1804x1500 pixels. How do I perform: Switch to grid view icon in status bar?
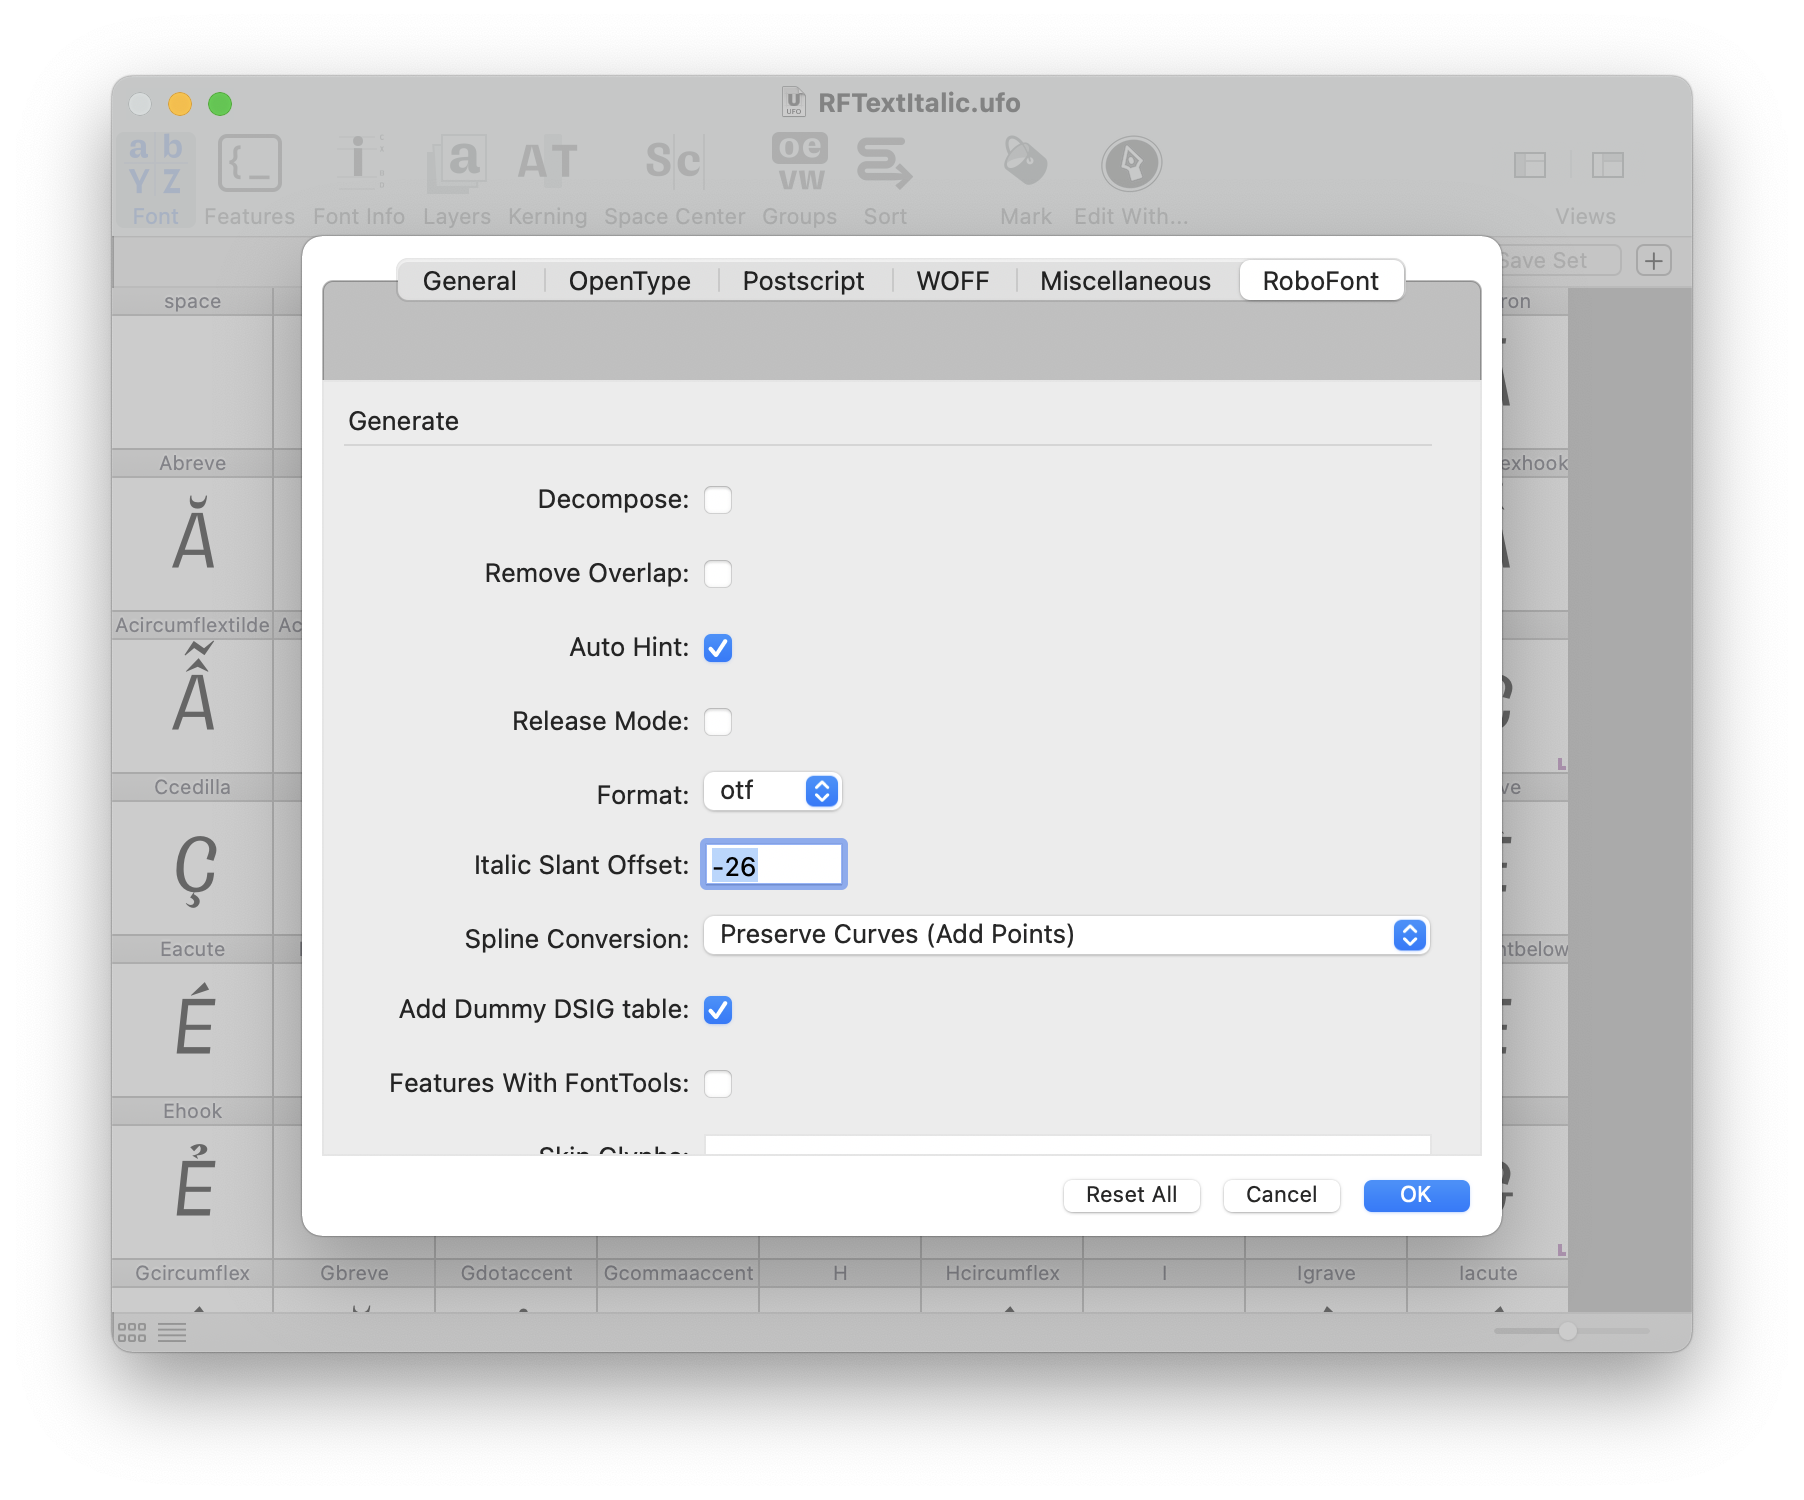[x=132, y=1332]
